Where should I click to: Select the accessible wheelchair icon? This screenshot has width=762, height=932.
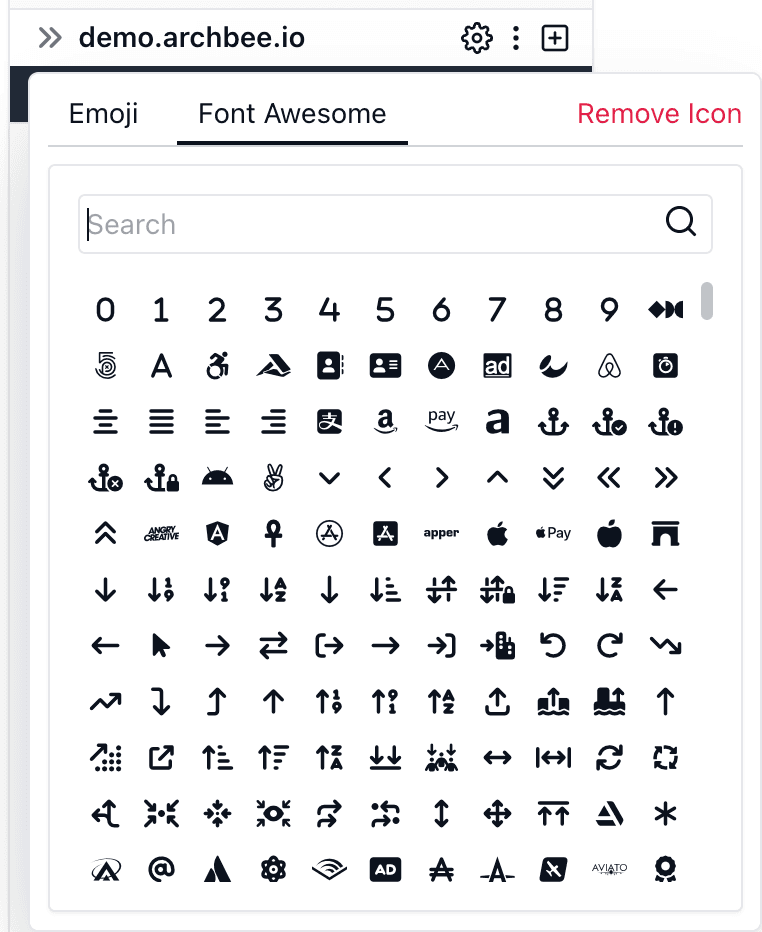tap(218, 366)
